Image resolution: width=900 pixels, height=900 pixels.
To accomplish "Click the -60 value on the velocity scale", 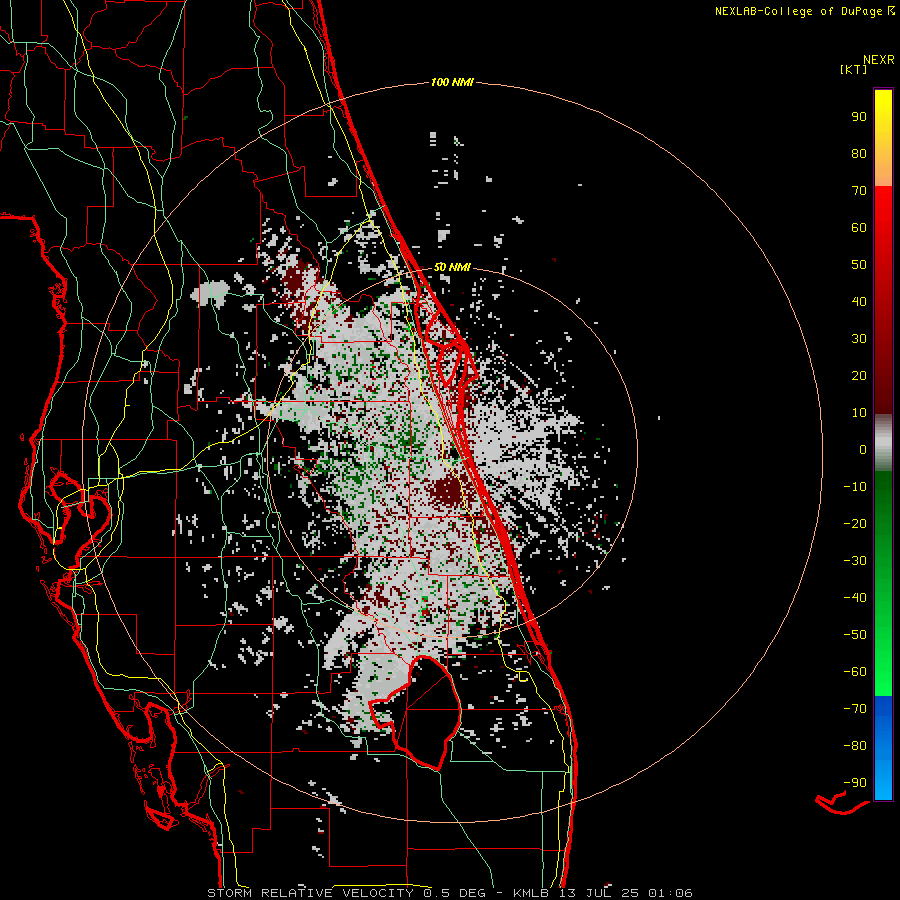I will click(855, 672).
